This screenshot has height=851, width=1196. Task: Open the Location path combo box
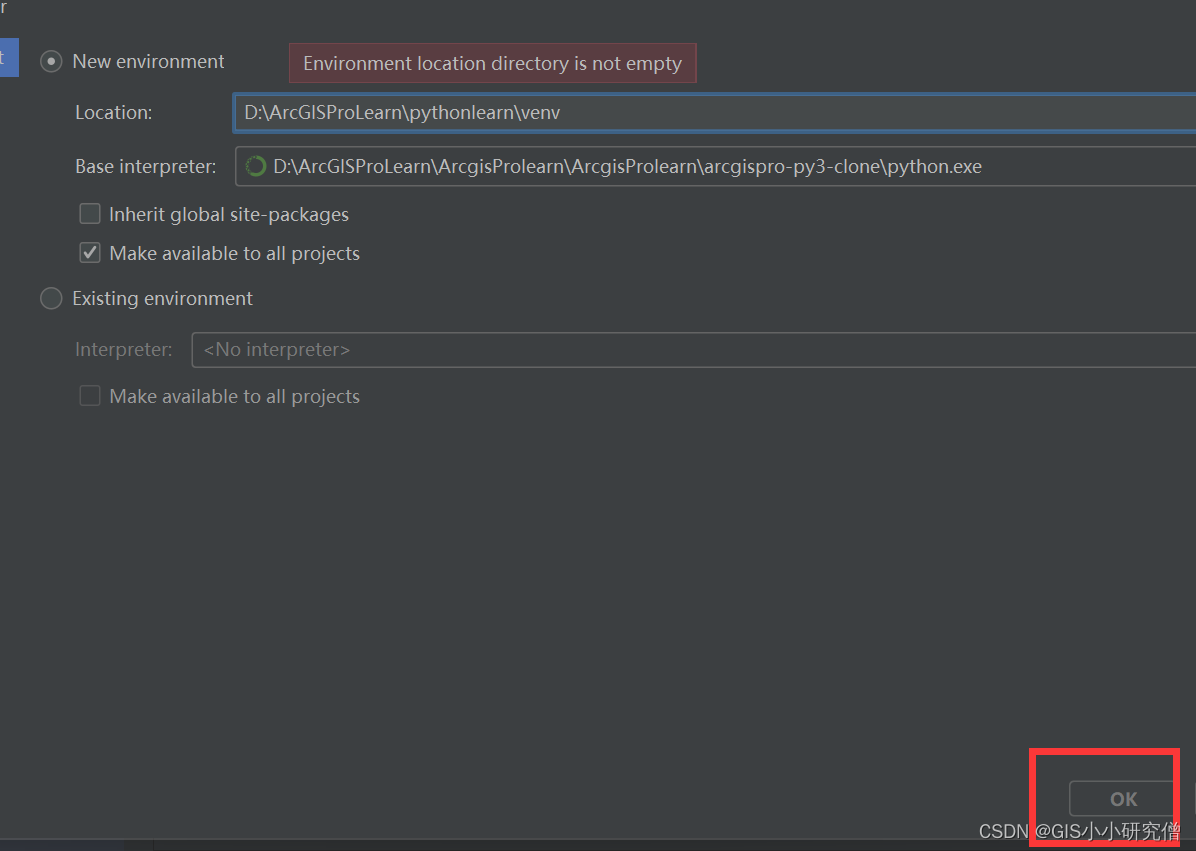tap(700, 112)
